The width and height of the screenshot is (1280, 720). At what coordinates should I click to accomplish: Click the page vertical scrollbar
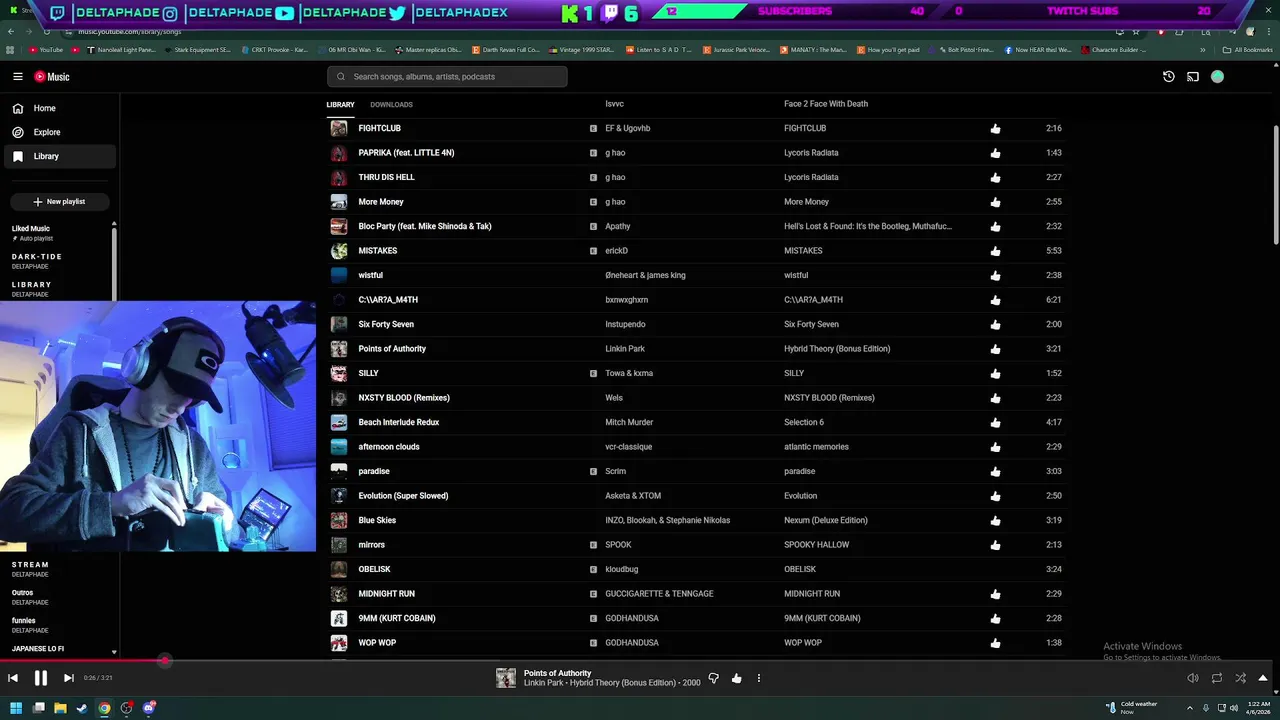1275,185
